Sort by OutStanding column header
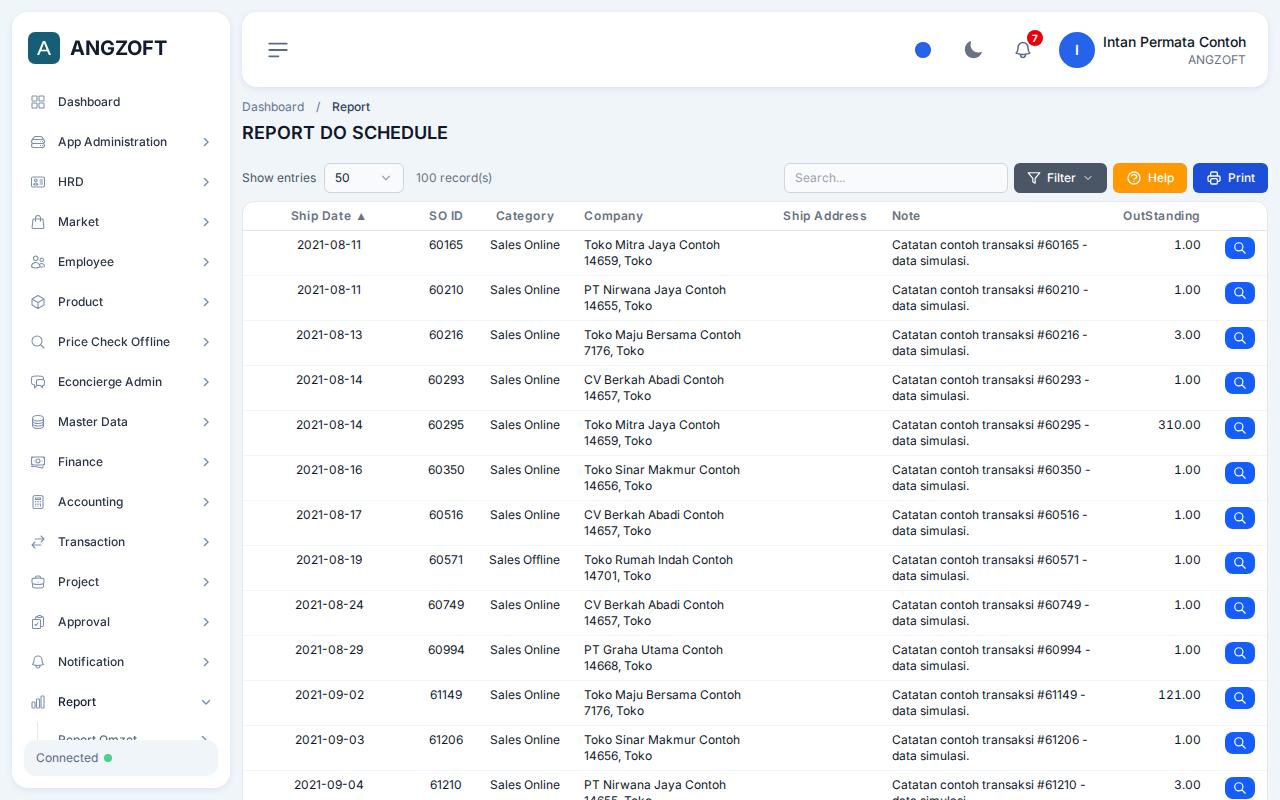 click(x=1161, y=216)
